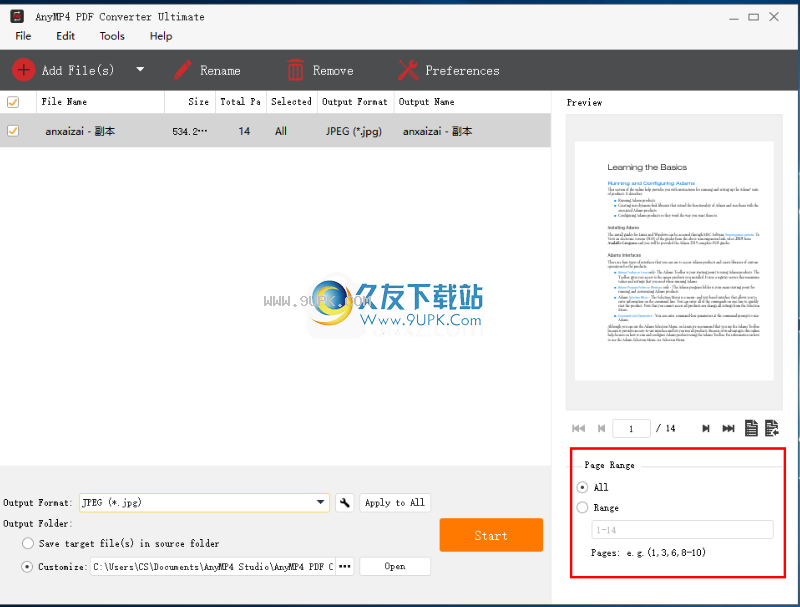
Task: Go to the previous preview page
Action: (602, 428)
